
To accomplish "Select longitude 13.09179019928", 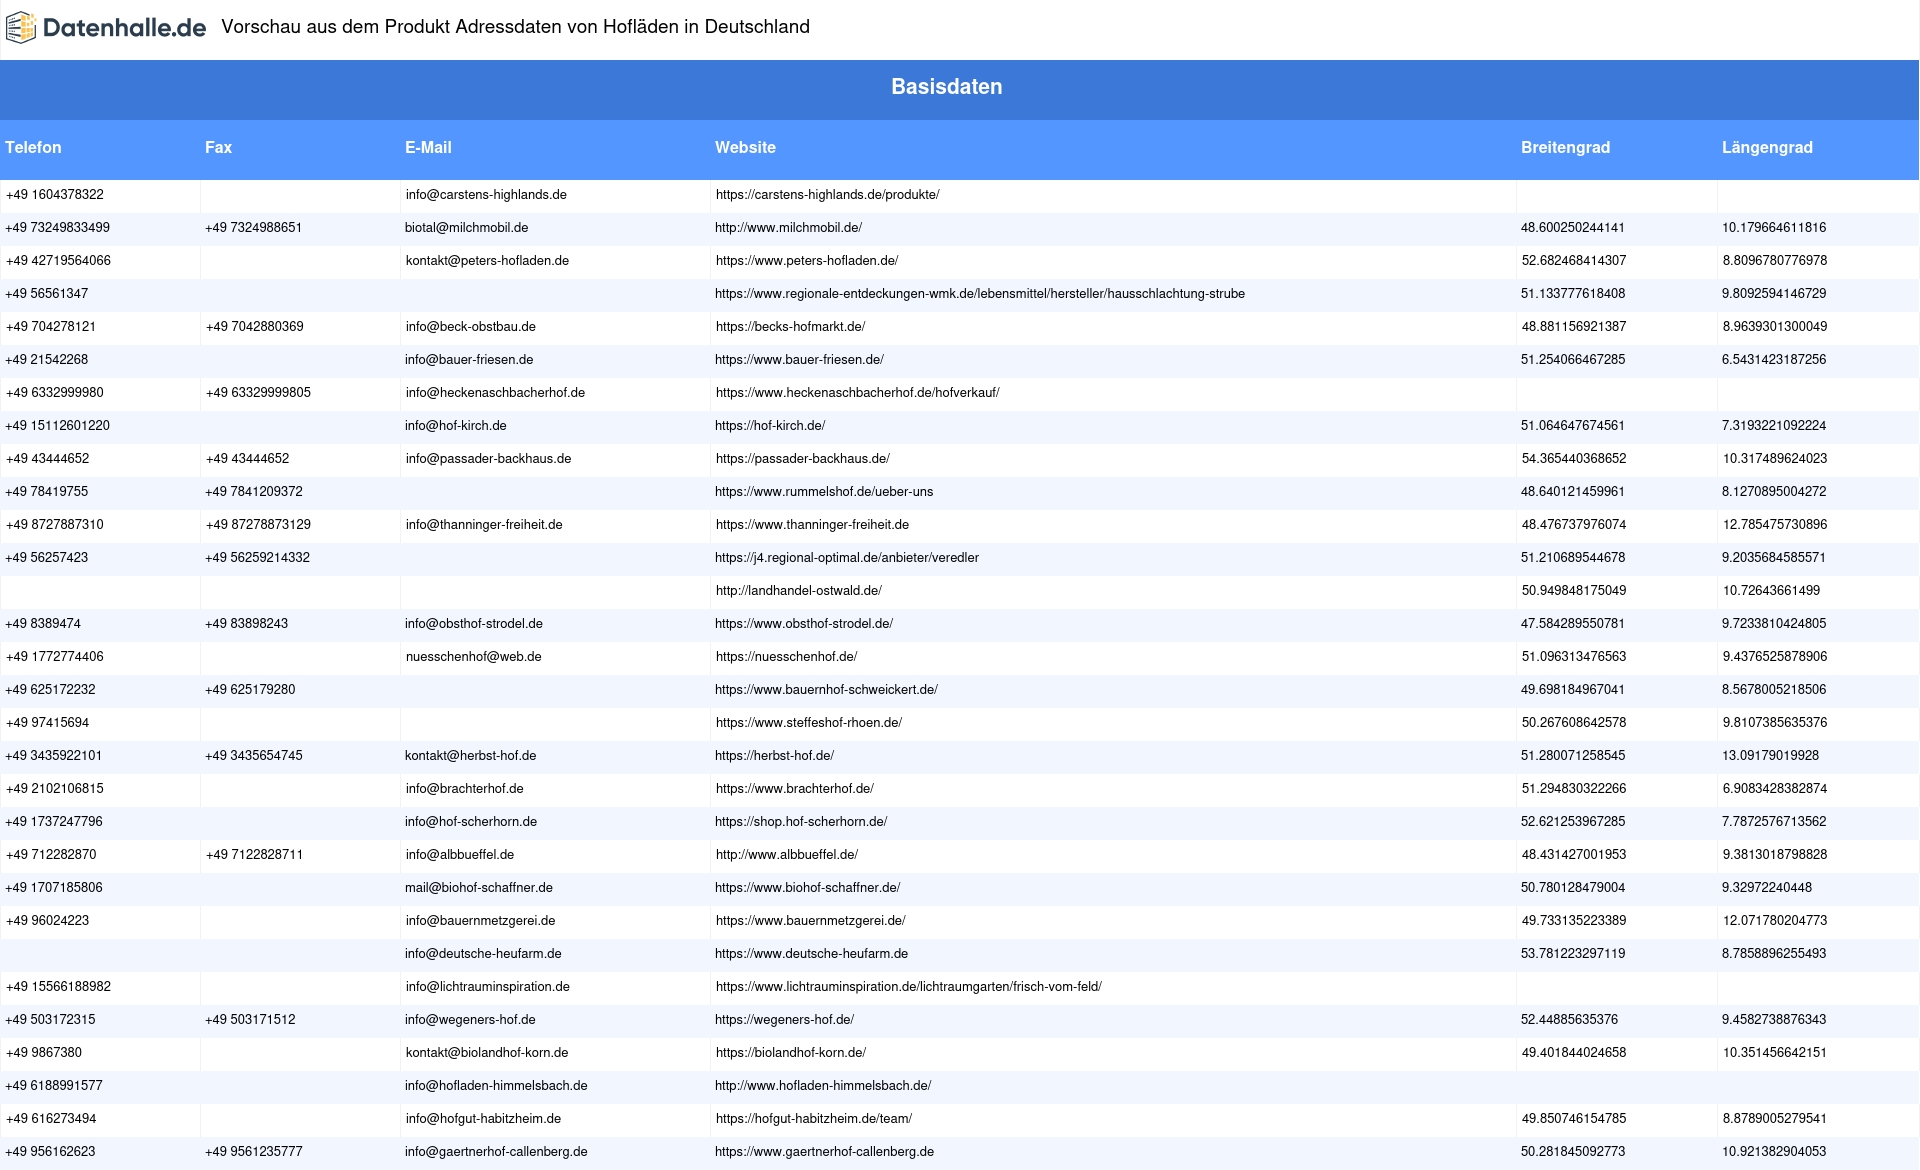I will click(x=1770, y=756).
